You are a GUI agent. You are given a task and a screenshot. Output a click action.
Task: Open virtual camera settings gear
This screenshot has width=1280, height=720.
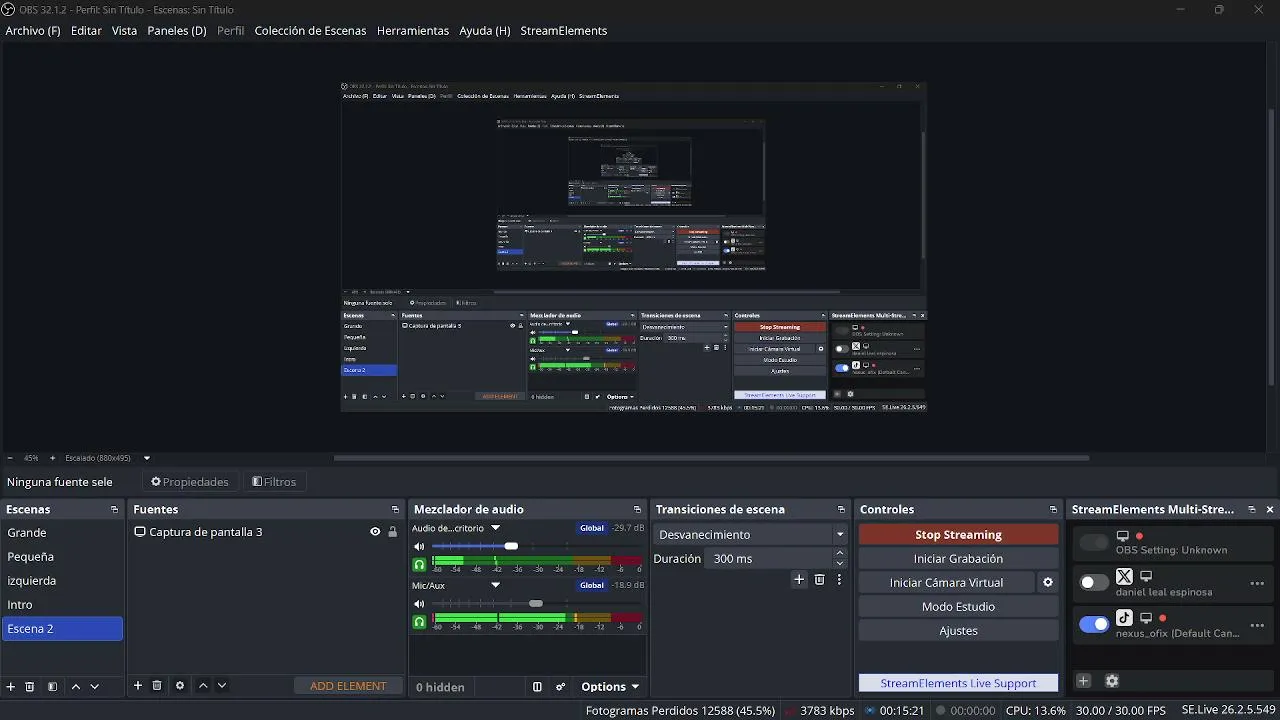click(x=1048, y=582)
